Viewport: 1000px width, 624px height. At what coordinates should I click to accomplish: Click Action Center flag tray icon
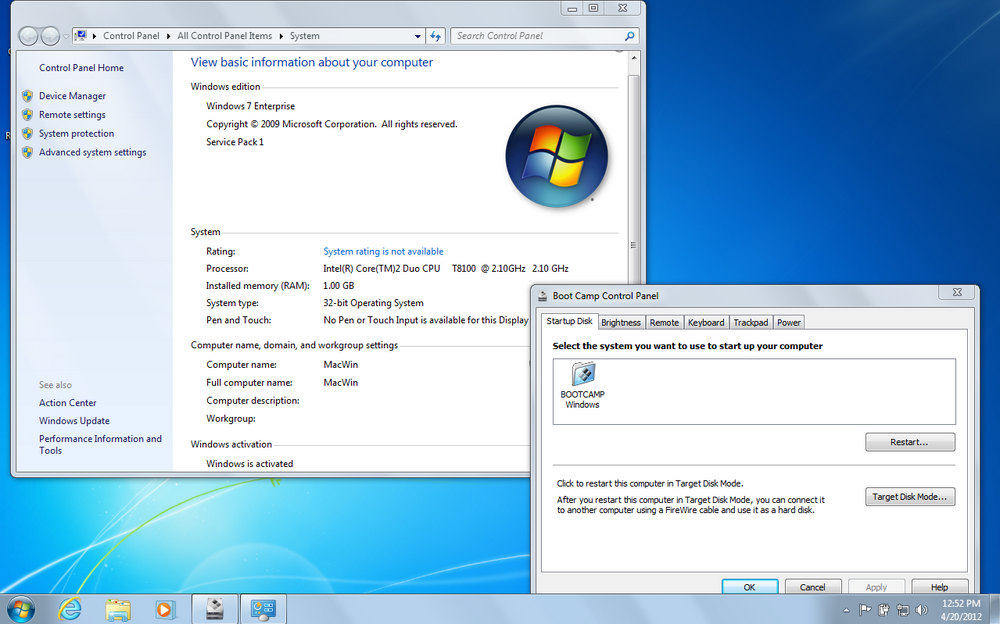coord(865,610)
